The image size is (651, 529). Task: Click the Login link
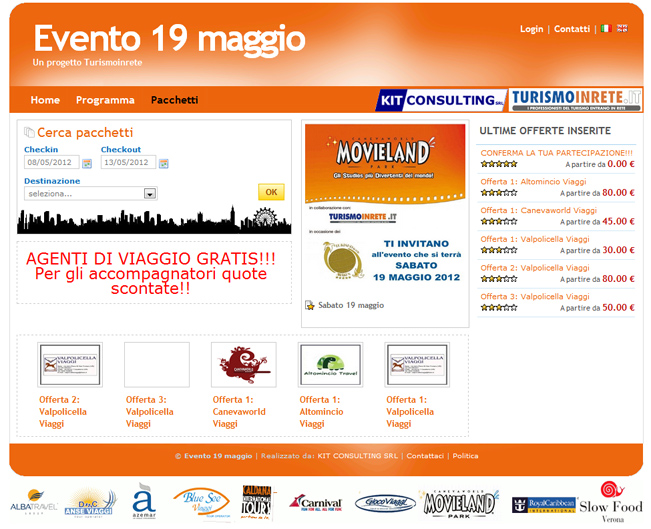(x=531, y=29)
